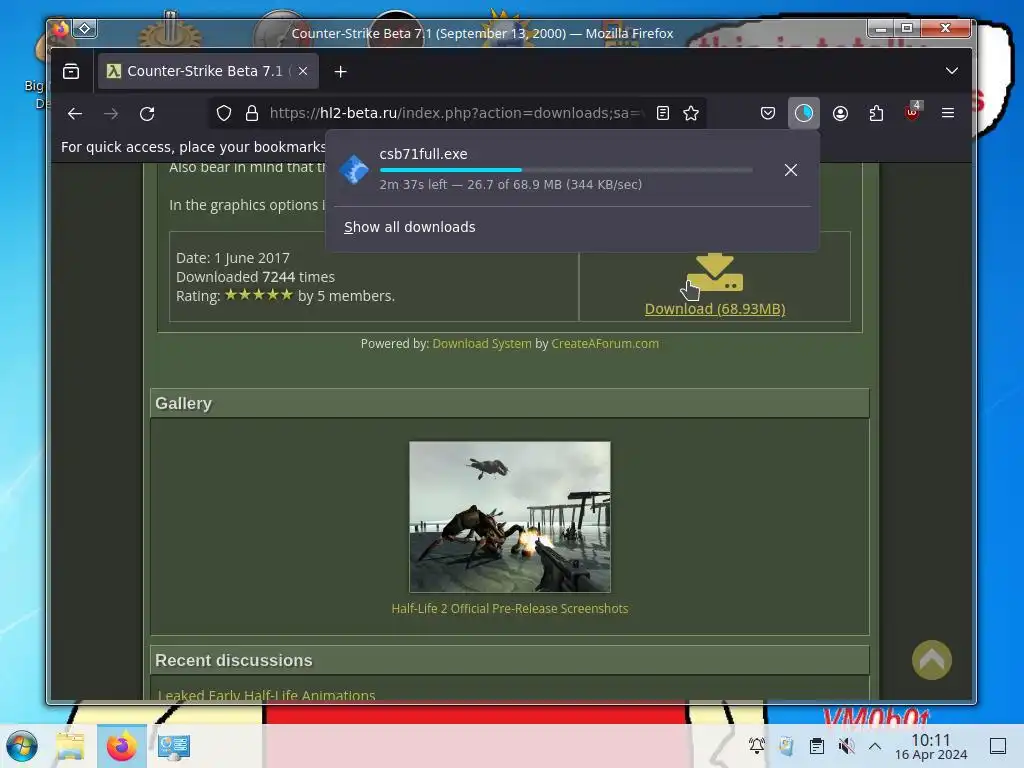This screenshot has height=768, width=1024.
Task: Open the file manager in the taskbar
Action: click(70, 746)
